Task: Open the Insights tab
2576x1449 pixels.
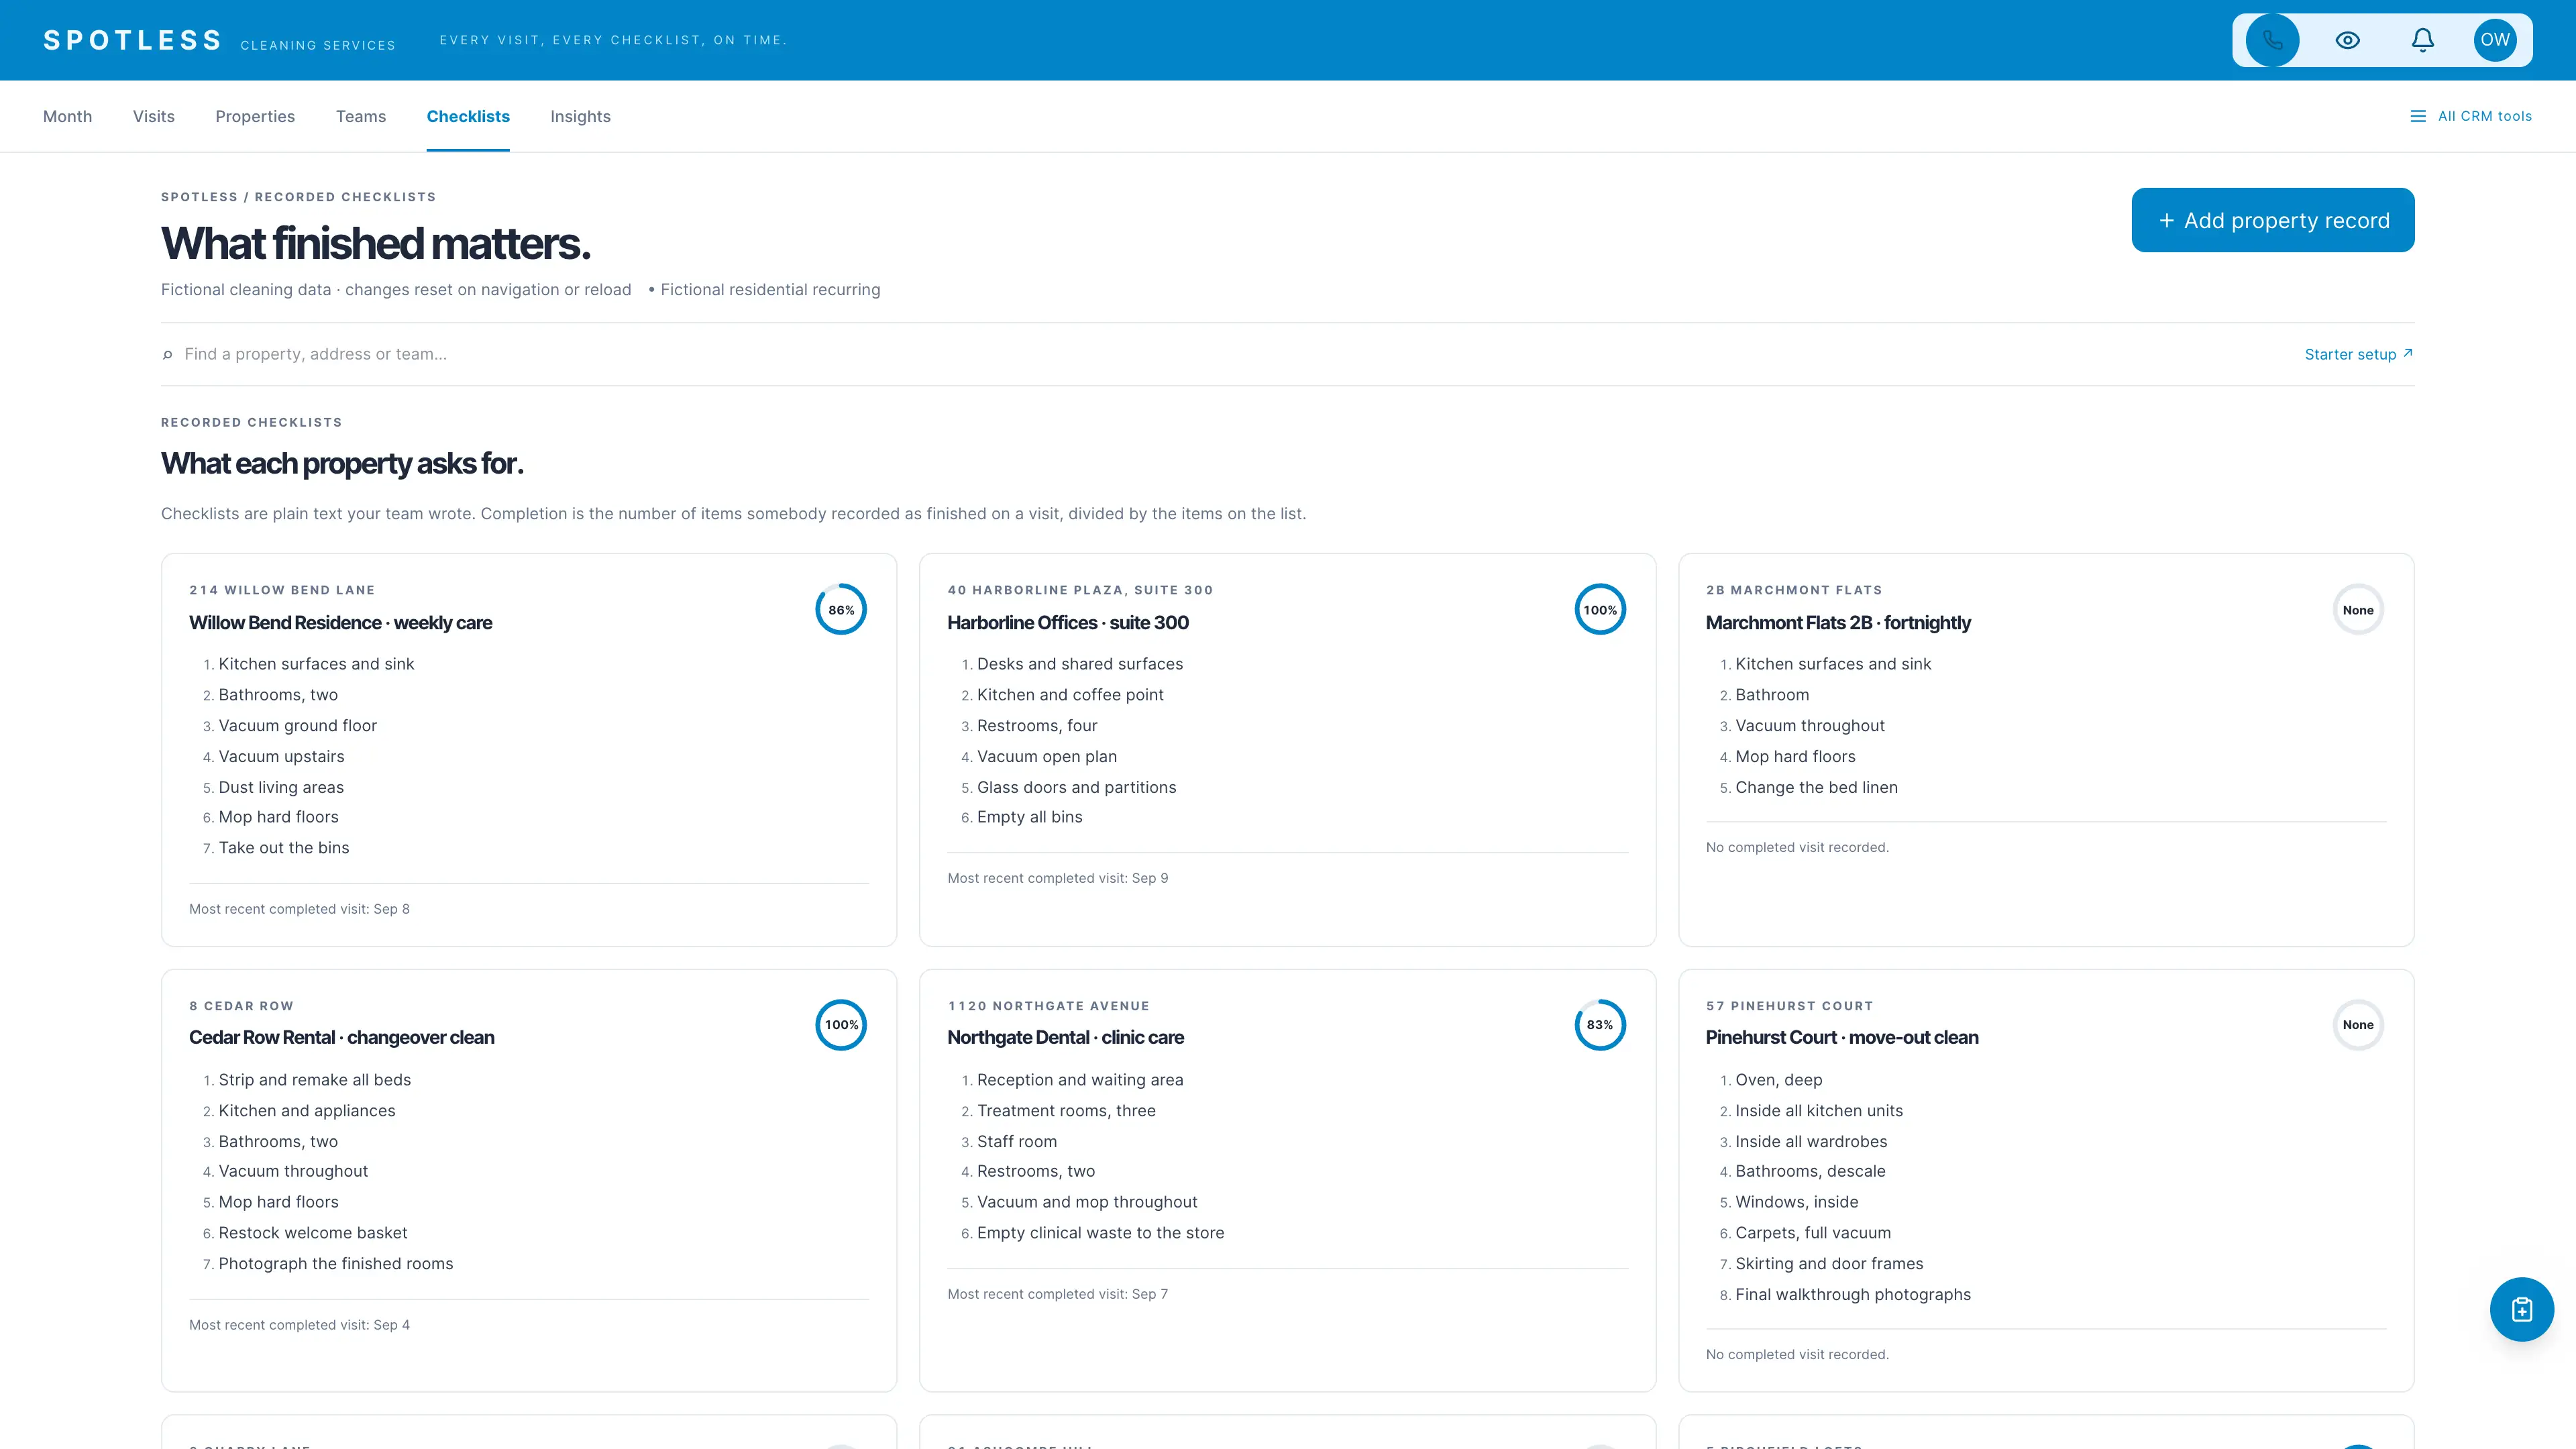Action: [x=580, y=116]
